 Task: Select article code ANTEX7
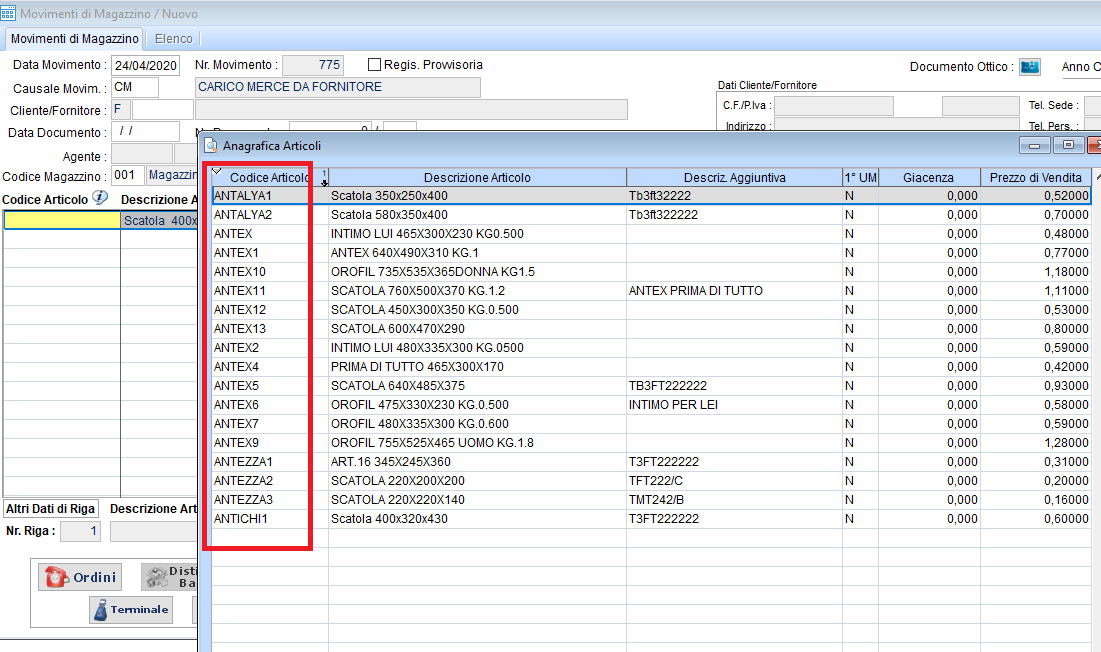(x=236, y=423)
